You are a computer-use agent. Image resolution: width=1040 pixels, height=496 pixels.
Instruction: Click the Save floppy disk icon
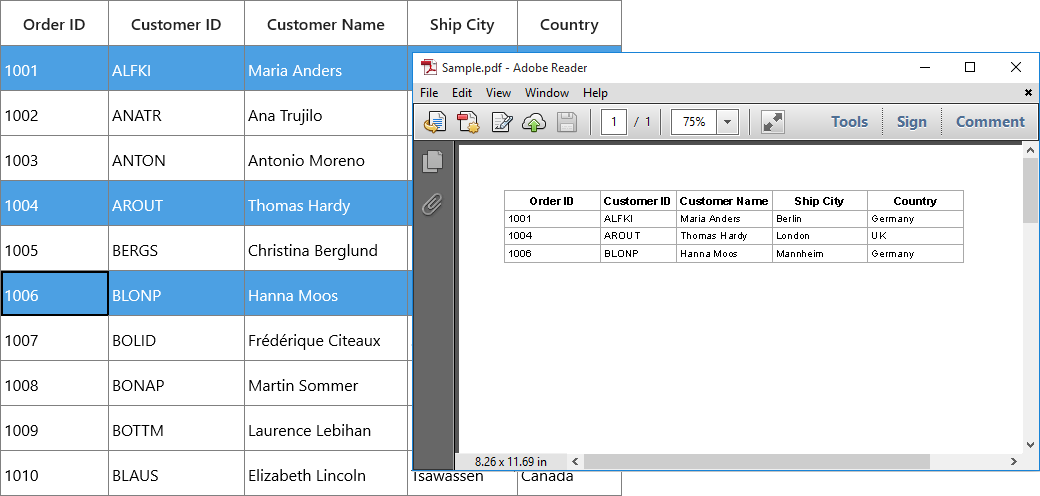point(566,122)
